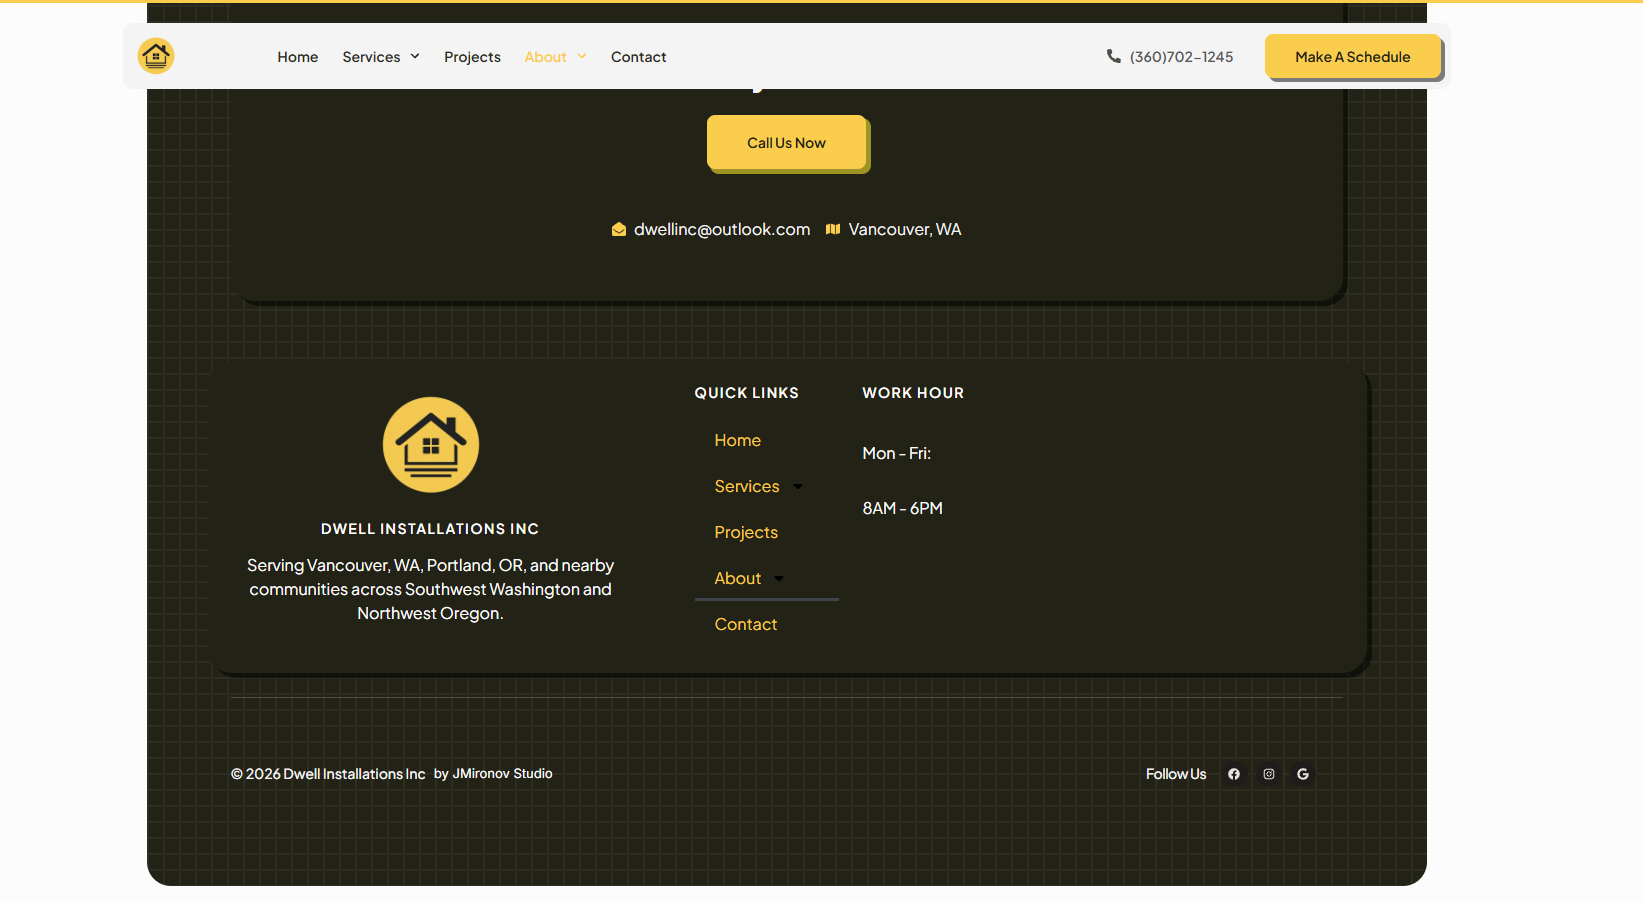The height and width of the screenshot is (902, 1643).
Task: Click the Mon - Fri: text
Action: pyautogui.click(x=897, y=453)
